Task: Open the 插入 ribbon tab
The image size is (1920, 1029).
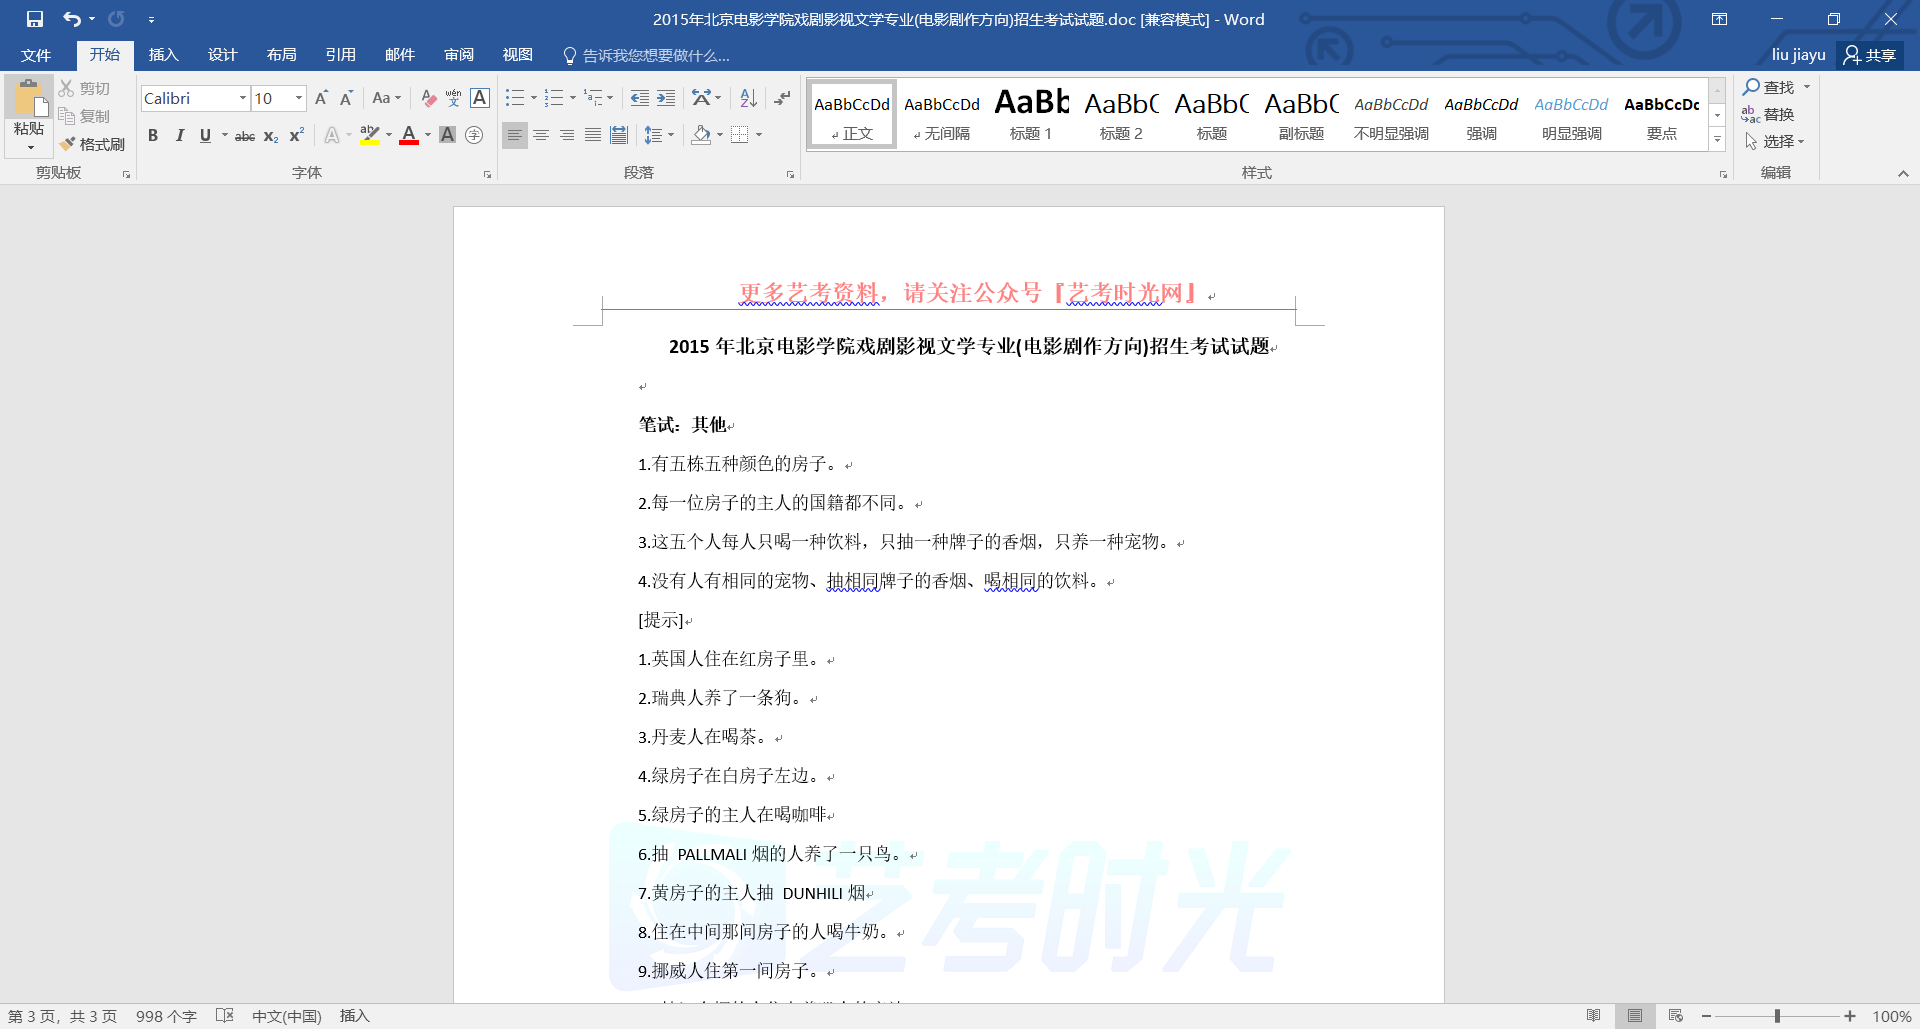Action: pyautogui.click(x=163, y=55)
